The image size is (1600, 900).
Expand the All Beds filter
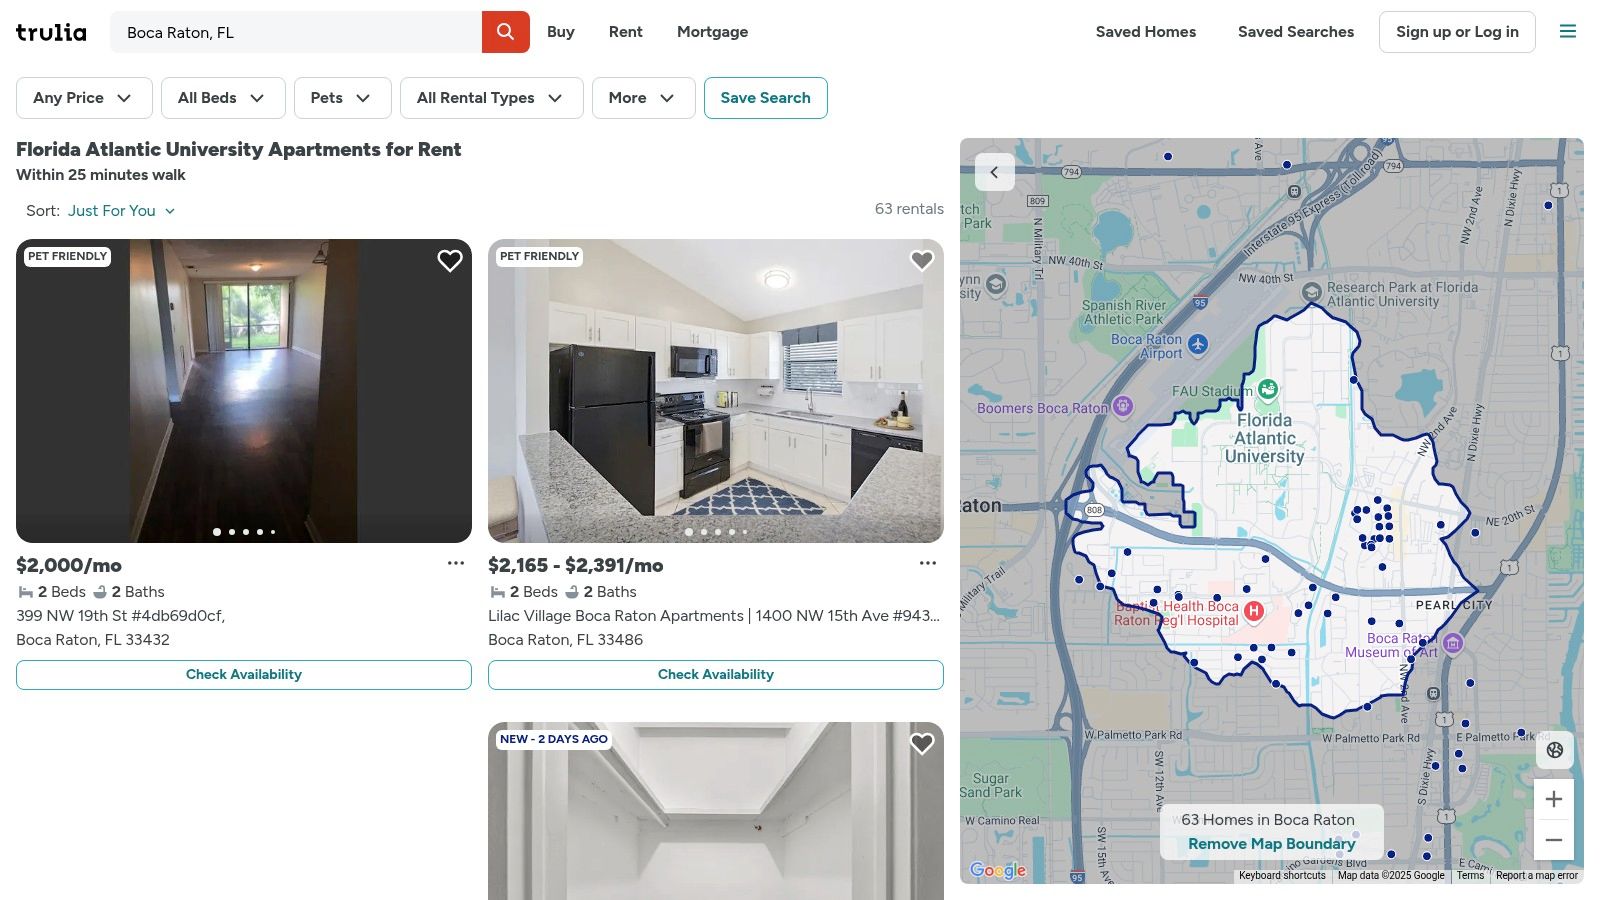pyautogui.click(x=223, y=98)
